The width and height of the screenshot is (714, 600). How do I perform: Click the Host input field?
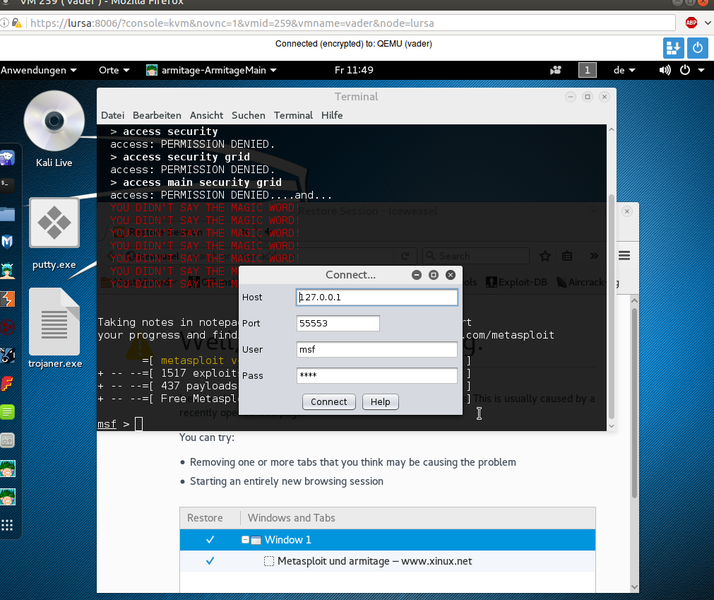[x=377, y=297]
